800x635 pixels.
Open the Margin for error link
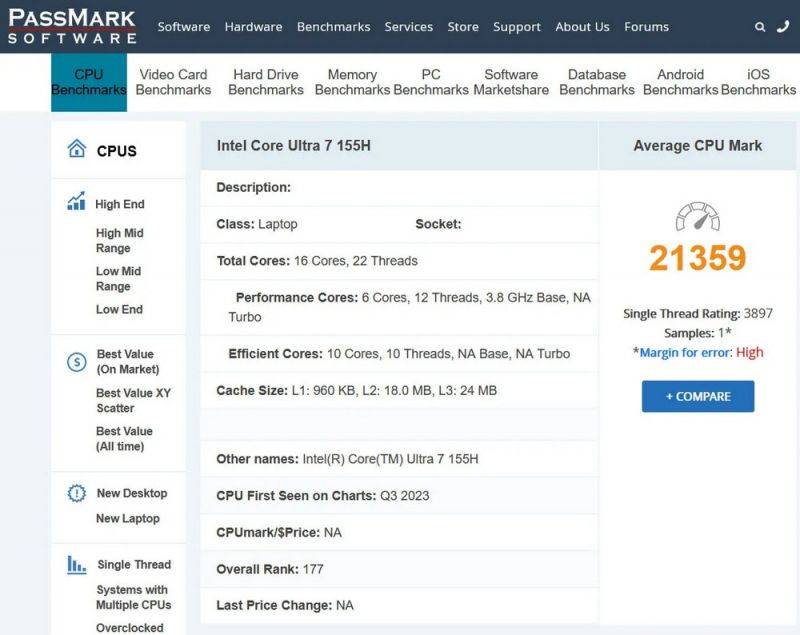click(686, 352)
